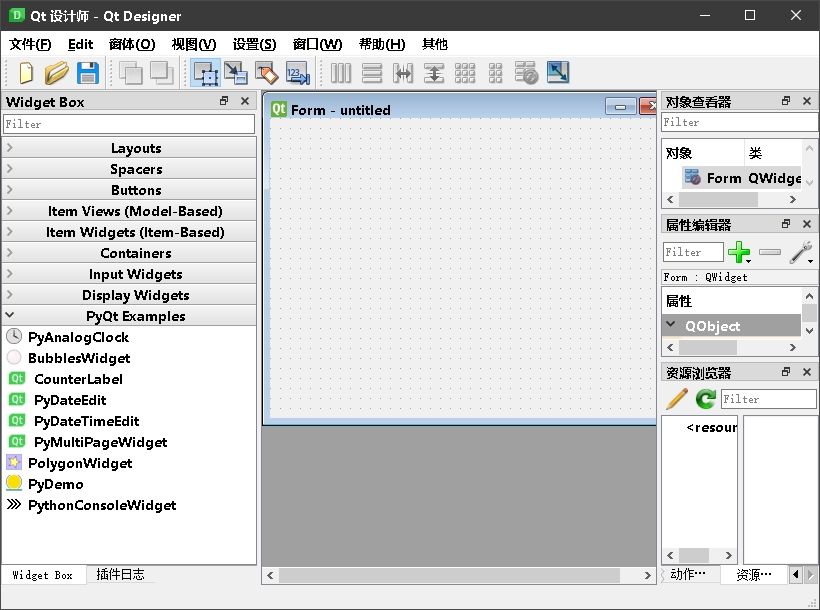Open the 视图(V) menu
Image resolution: width=820 pixels, height=610 pixels.
click(x=194, y=44)
